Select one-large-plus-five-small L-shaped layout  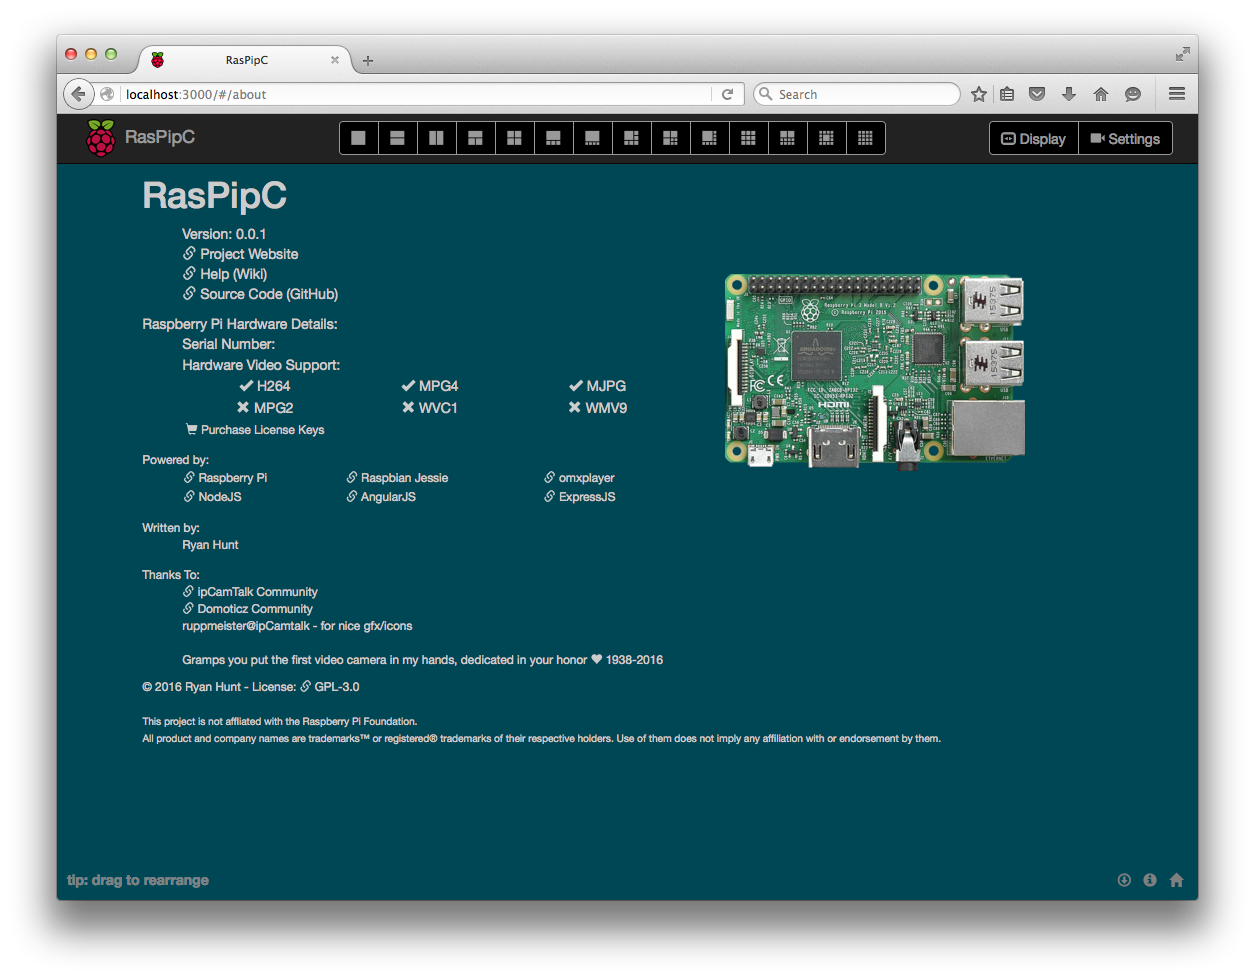632,138
